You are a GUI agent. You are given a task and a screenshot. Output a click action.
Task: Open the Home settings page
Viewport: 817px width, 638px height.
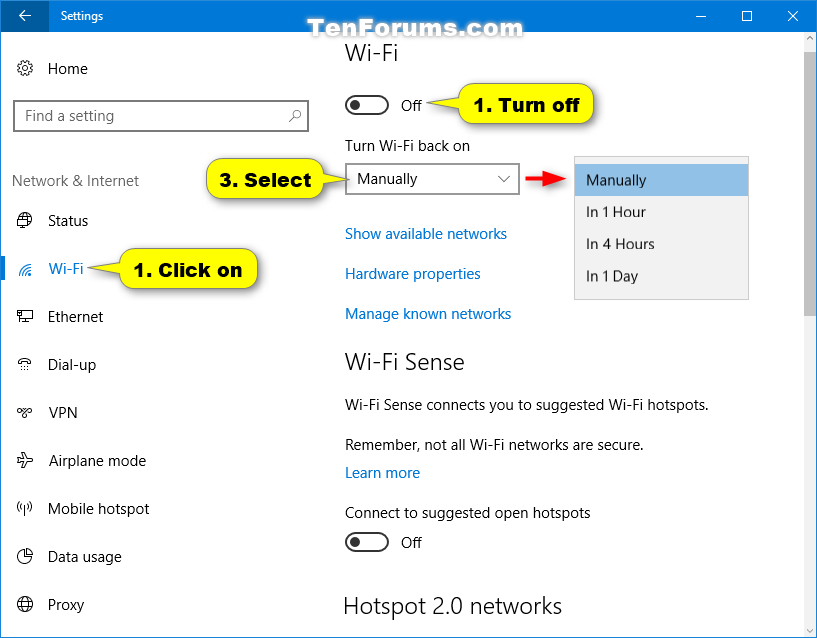tap(68, 69)
